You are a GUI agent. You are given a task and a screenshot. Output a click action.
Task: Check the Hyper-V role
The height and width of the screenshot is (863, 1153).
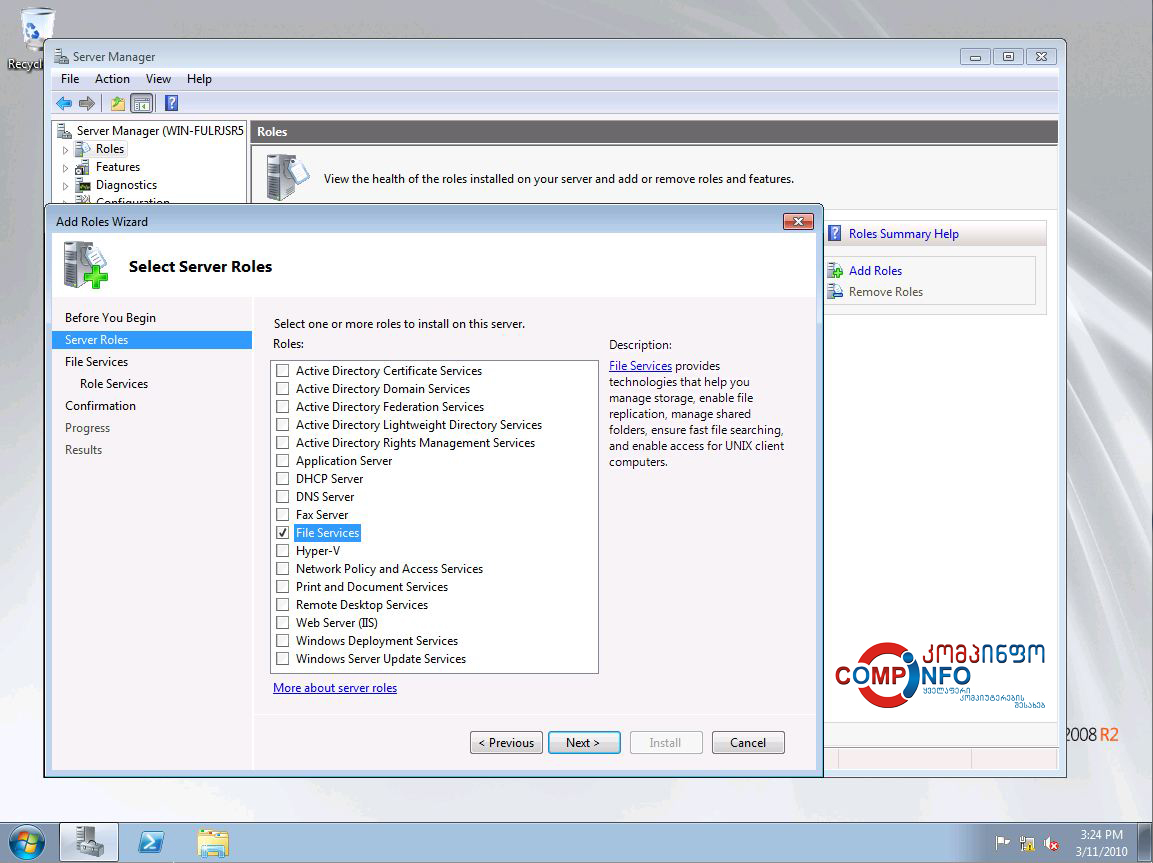pyautogui.click(x=282, y=551)
